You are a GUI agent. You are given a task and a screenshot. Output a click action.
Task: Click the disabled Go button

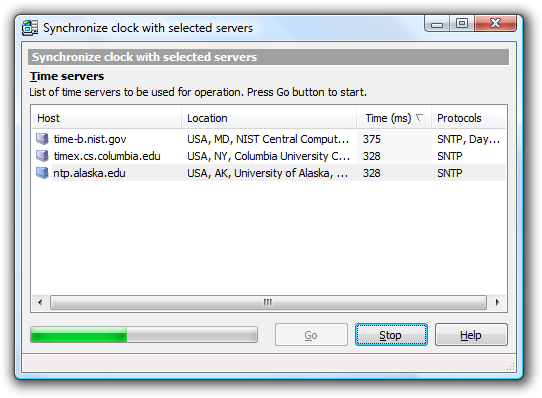coord(311,335)
